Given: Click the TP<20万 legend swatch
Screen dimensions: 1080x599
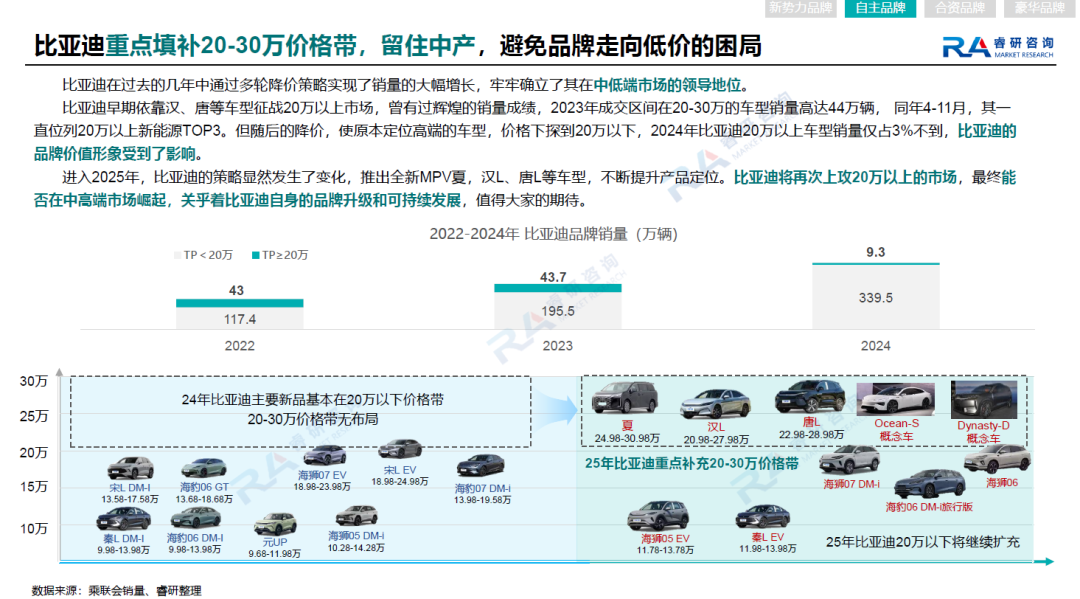Looking at the screenshot, I should point(178,255).
